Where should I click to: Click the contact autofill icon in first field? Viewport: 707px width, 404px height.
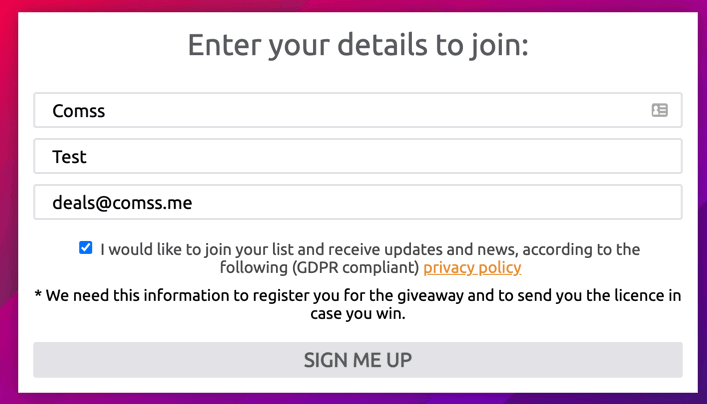659,110
